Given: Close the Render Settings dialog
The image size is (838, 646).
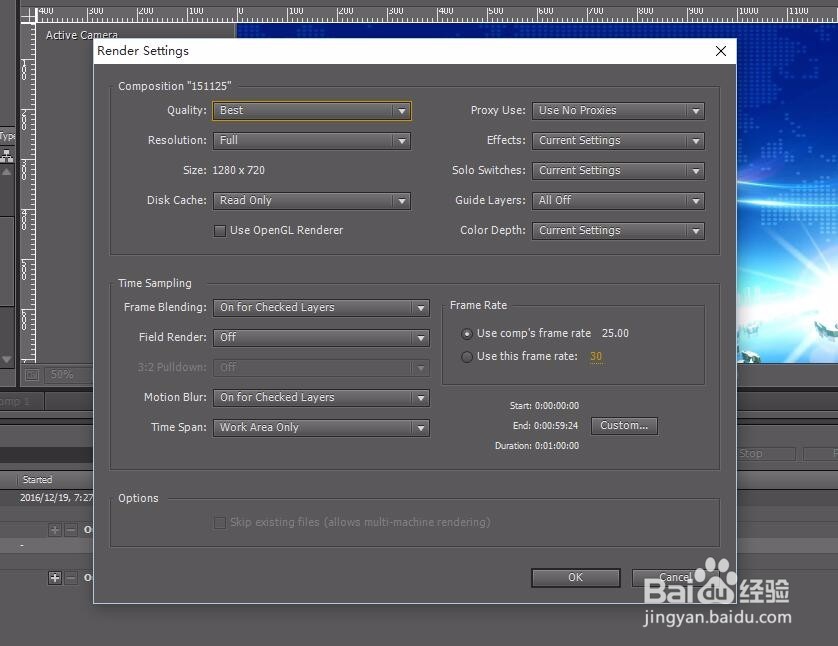Looking at the screenshot, I should click(720, 51).
